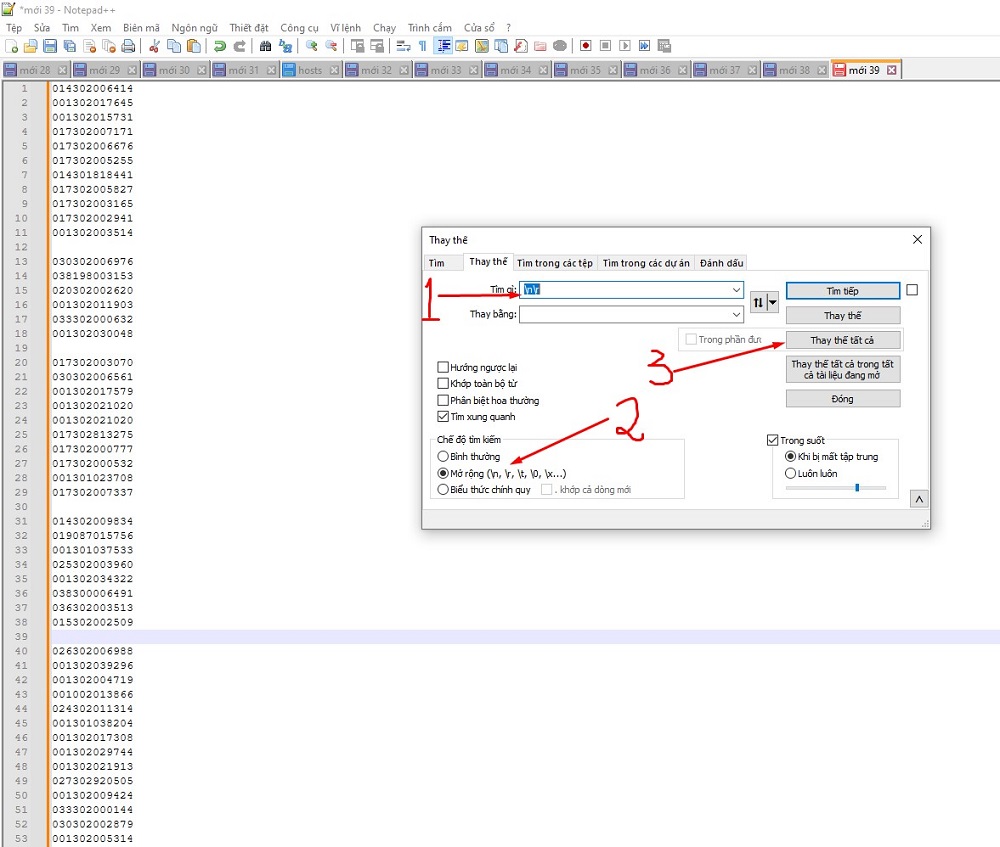Expand the 'Tìm gì' history dropdown arrow
Image resolution: width=1000 pixels, height=847 pixels.
(x=736, y=290)
